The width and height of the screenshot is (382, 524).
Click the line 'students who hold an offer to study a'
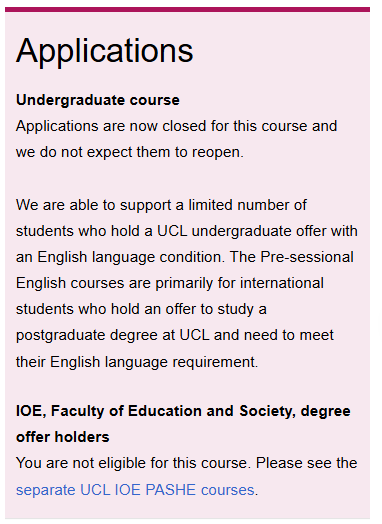141,309
